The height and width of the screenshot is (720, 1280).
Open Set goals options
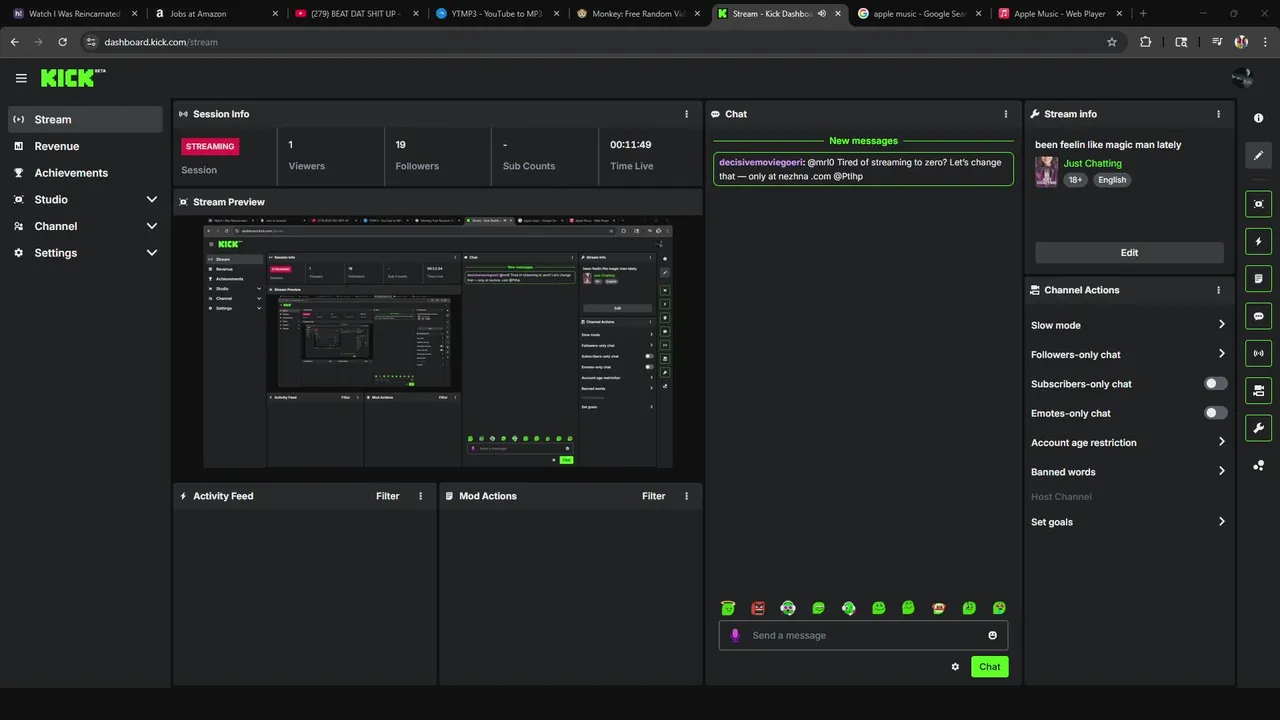click(1128, 522)
